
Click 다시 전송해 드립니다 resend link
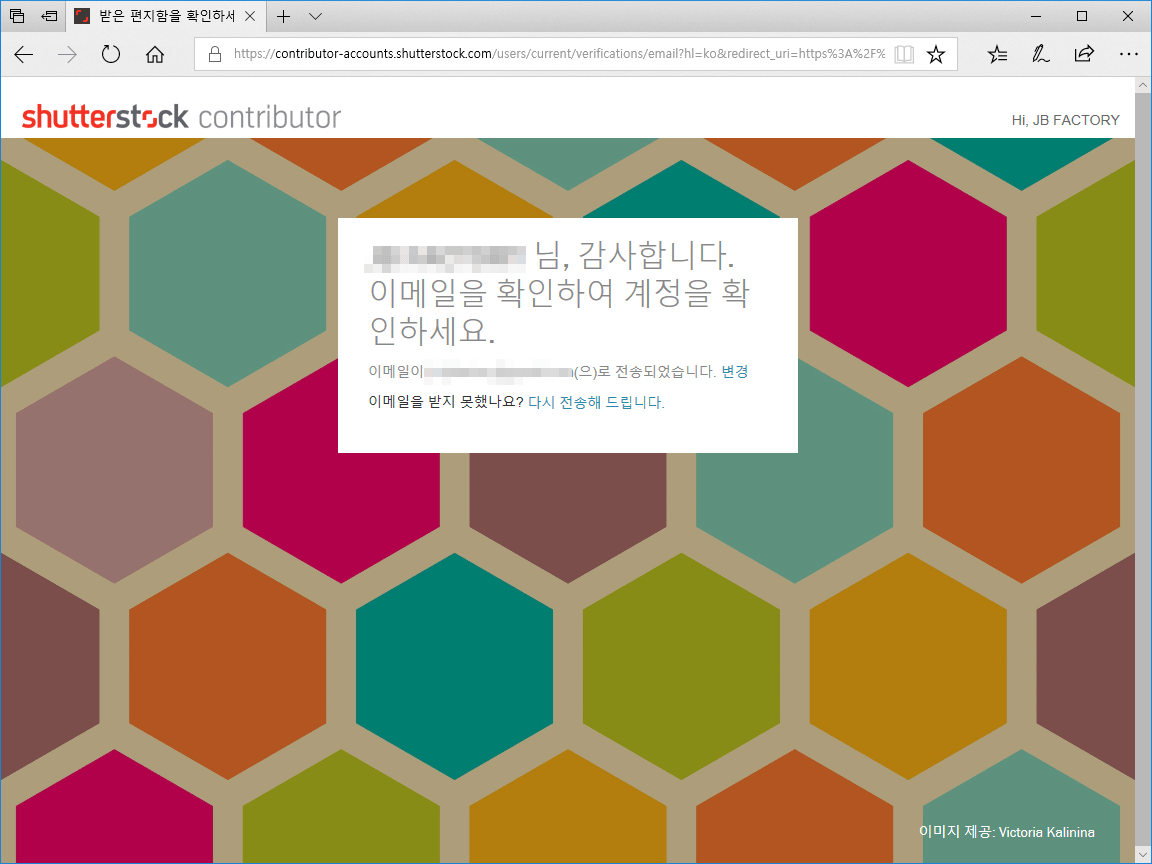[596, 403]
